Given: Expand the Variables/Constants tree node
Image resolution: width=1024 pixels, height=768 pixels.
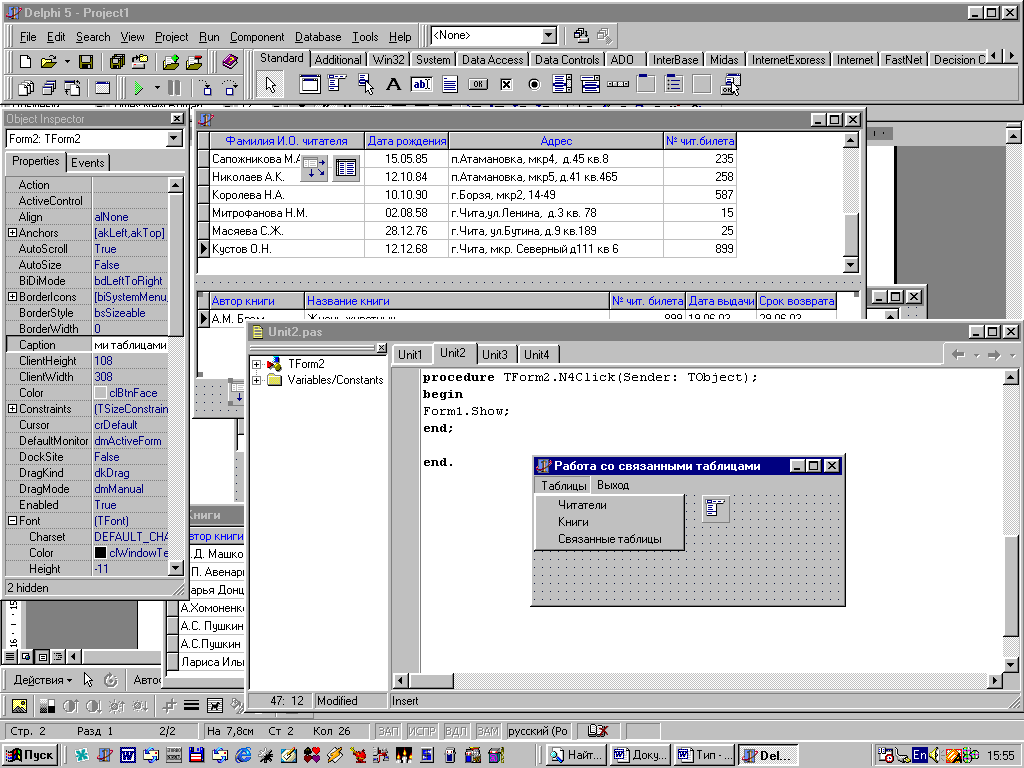Looking at the screenshot, I should [x=257, y=380].
